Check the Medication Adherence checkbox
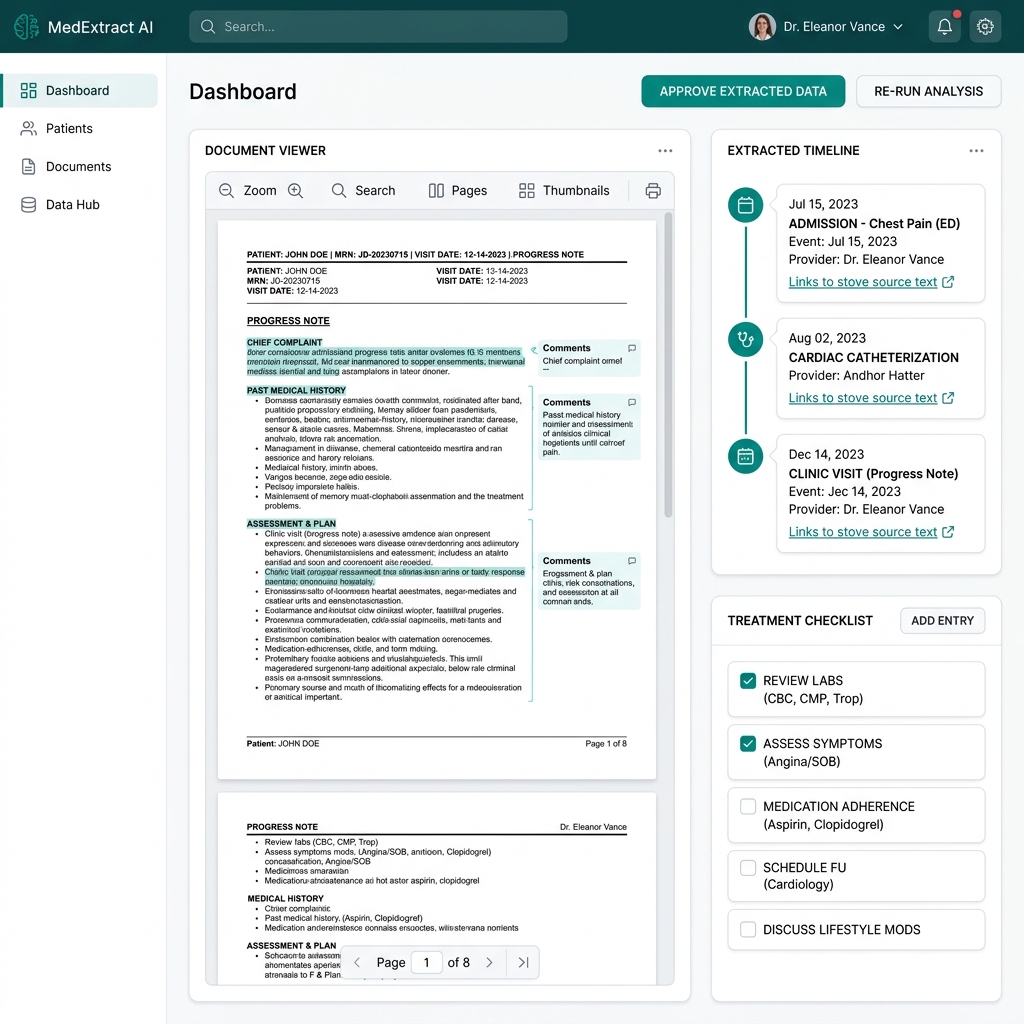This screenshot has width=1024, height=1024. coord(747,807)
